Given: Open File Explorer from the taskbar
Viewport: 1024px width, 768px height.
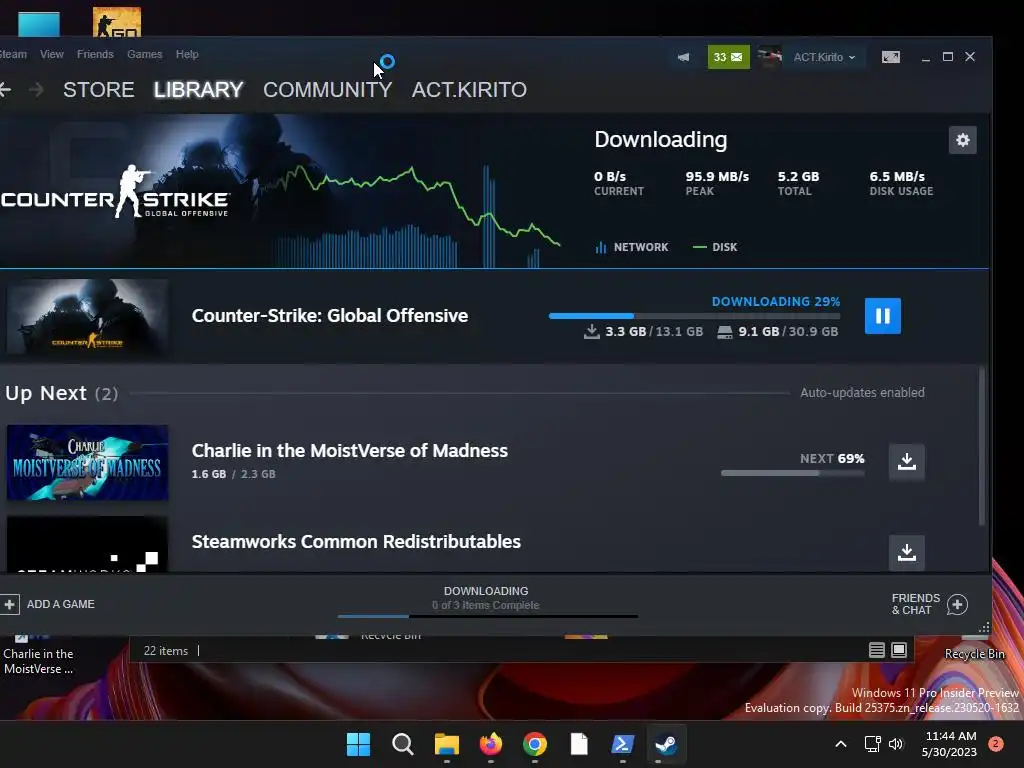Looking at the screenshot, I should [447, 744].
